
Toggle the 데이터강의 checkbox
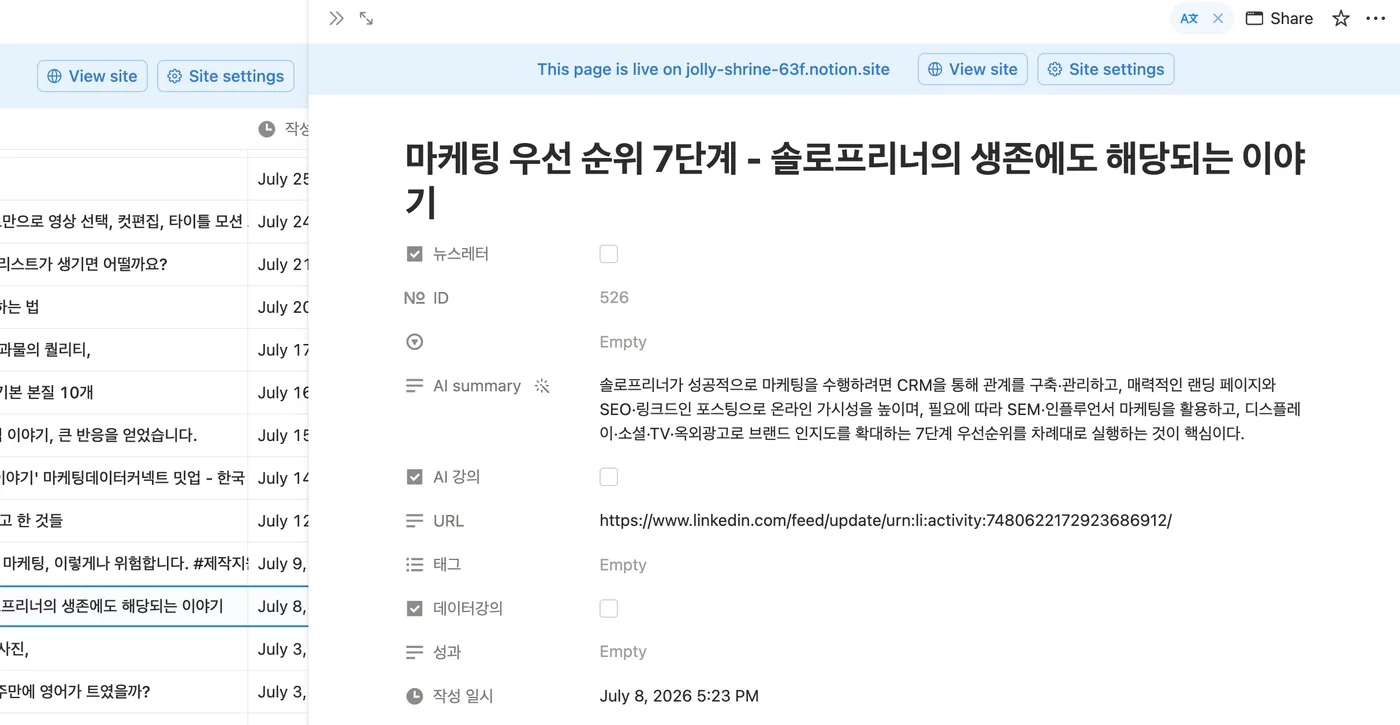point(609,608)
